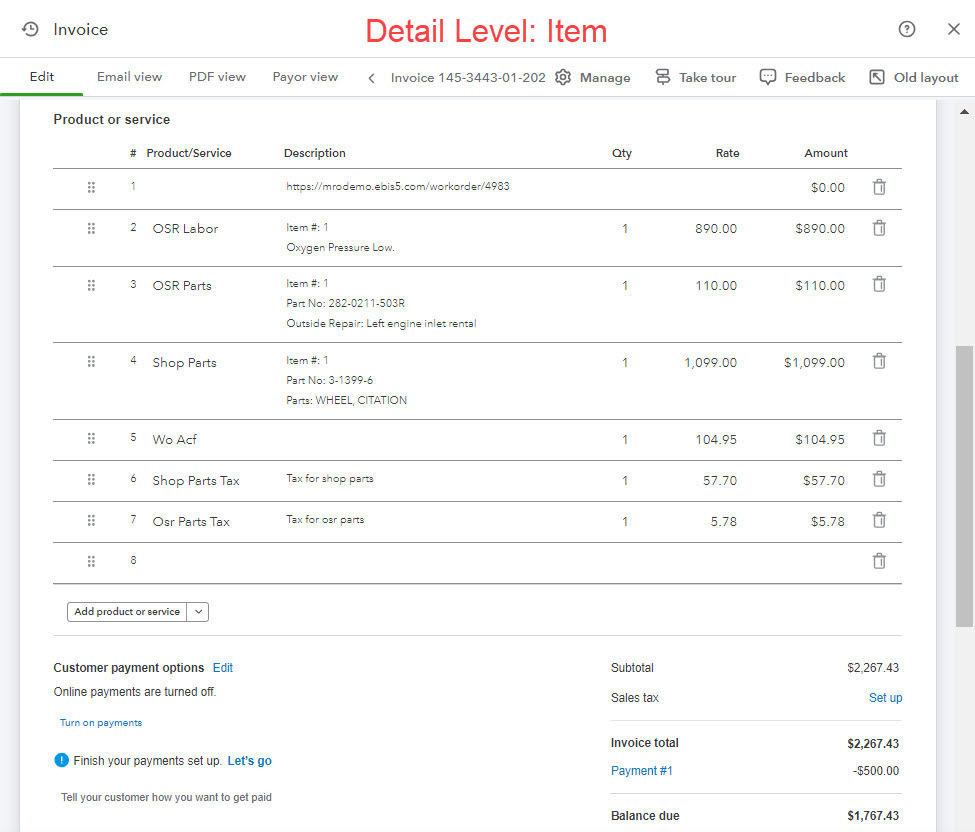This screenshot has height=832, width=975.
Task: Switch to the PDF view tab
Action: pyautogui.click(x=217, y=76)
